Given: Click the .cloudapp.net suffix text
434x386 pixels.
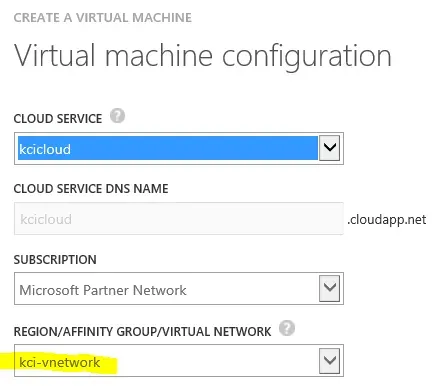Looking at the screenshot, I should click(x=387, y=220).
